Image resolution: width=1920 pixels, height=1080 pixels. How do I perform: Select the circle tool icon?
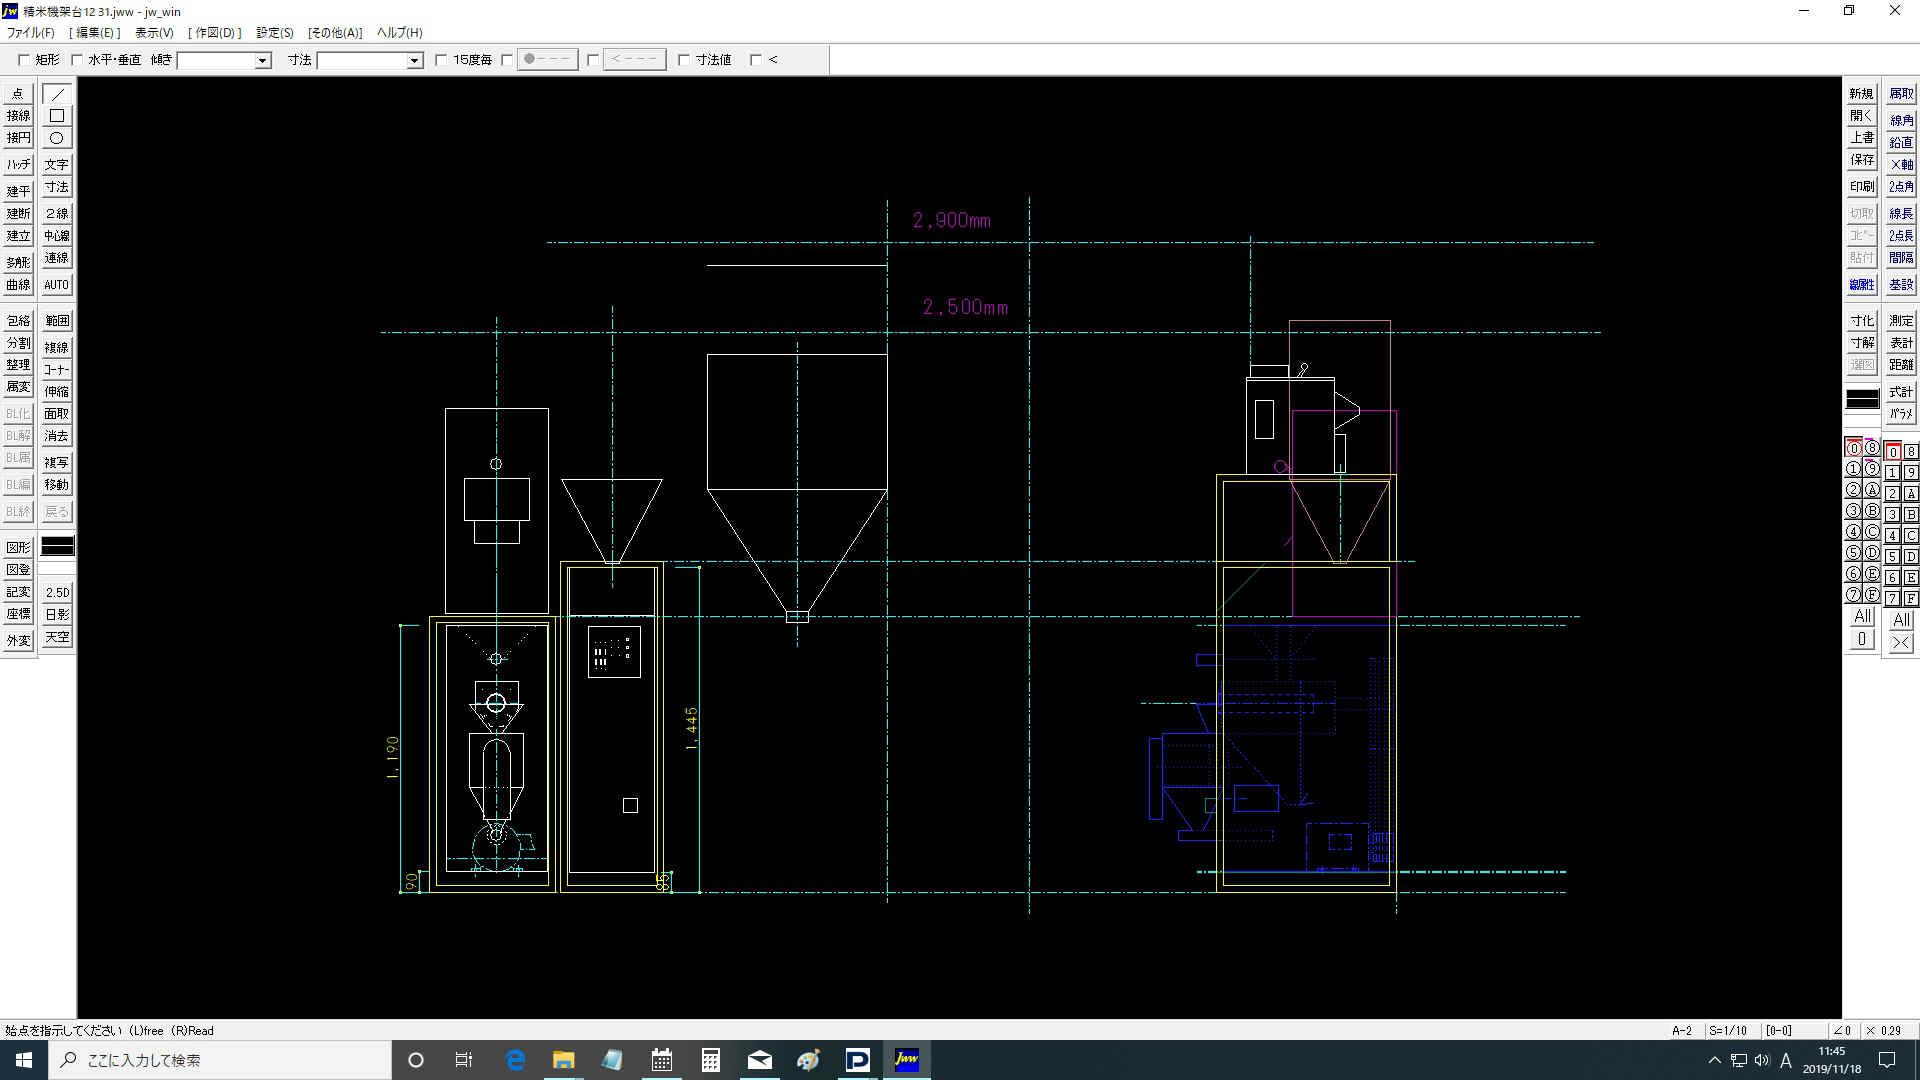(x=57, y=138)
